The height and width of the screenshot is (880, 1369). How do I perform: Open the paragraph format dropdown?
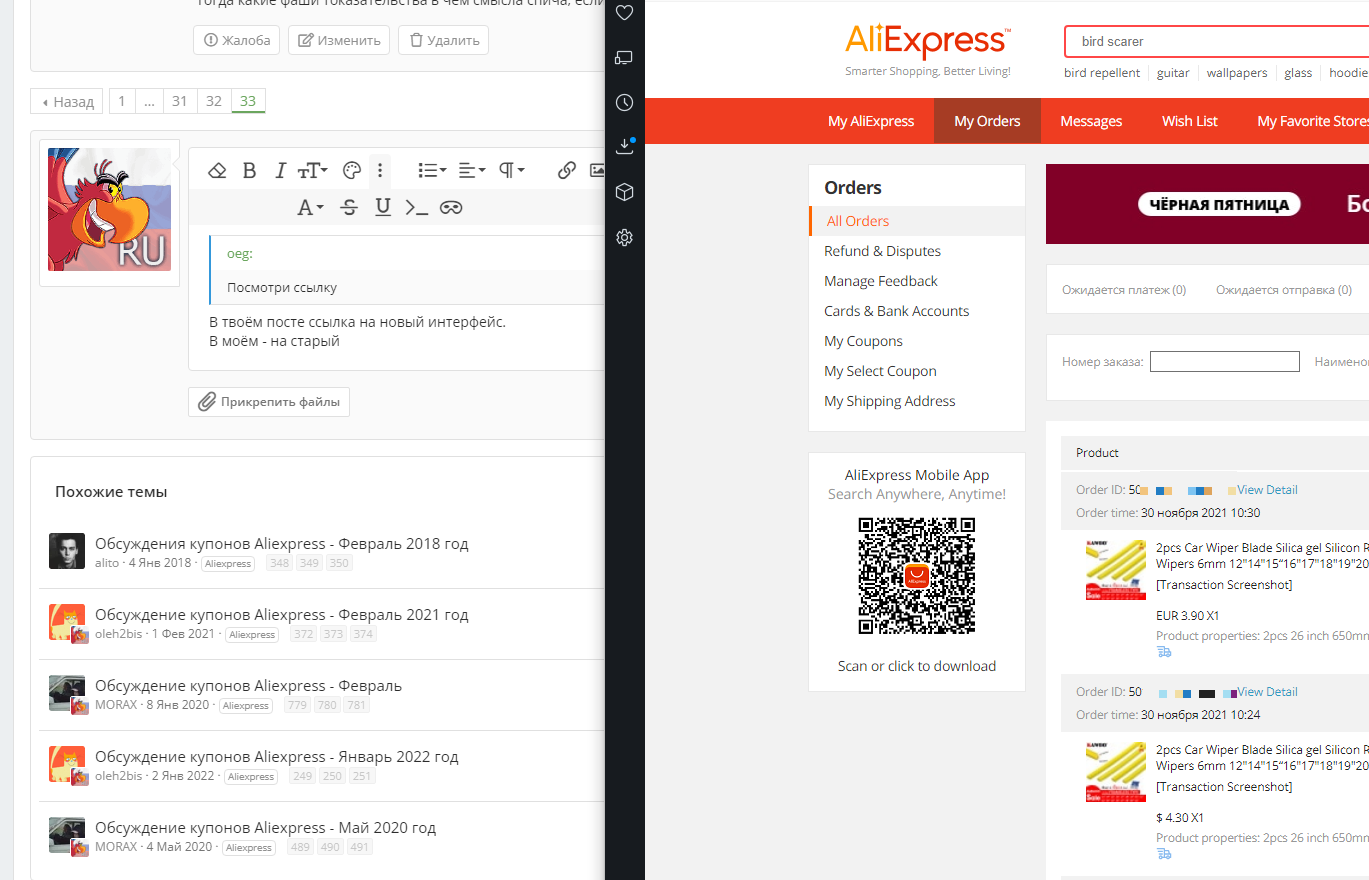[x=512, y=170]
